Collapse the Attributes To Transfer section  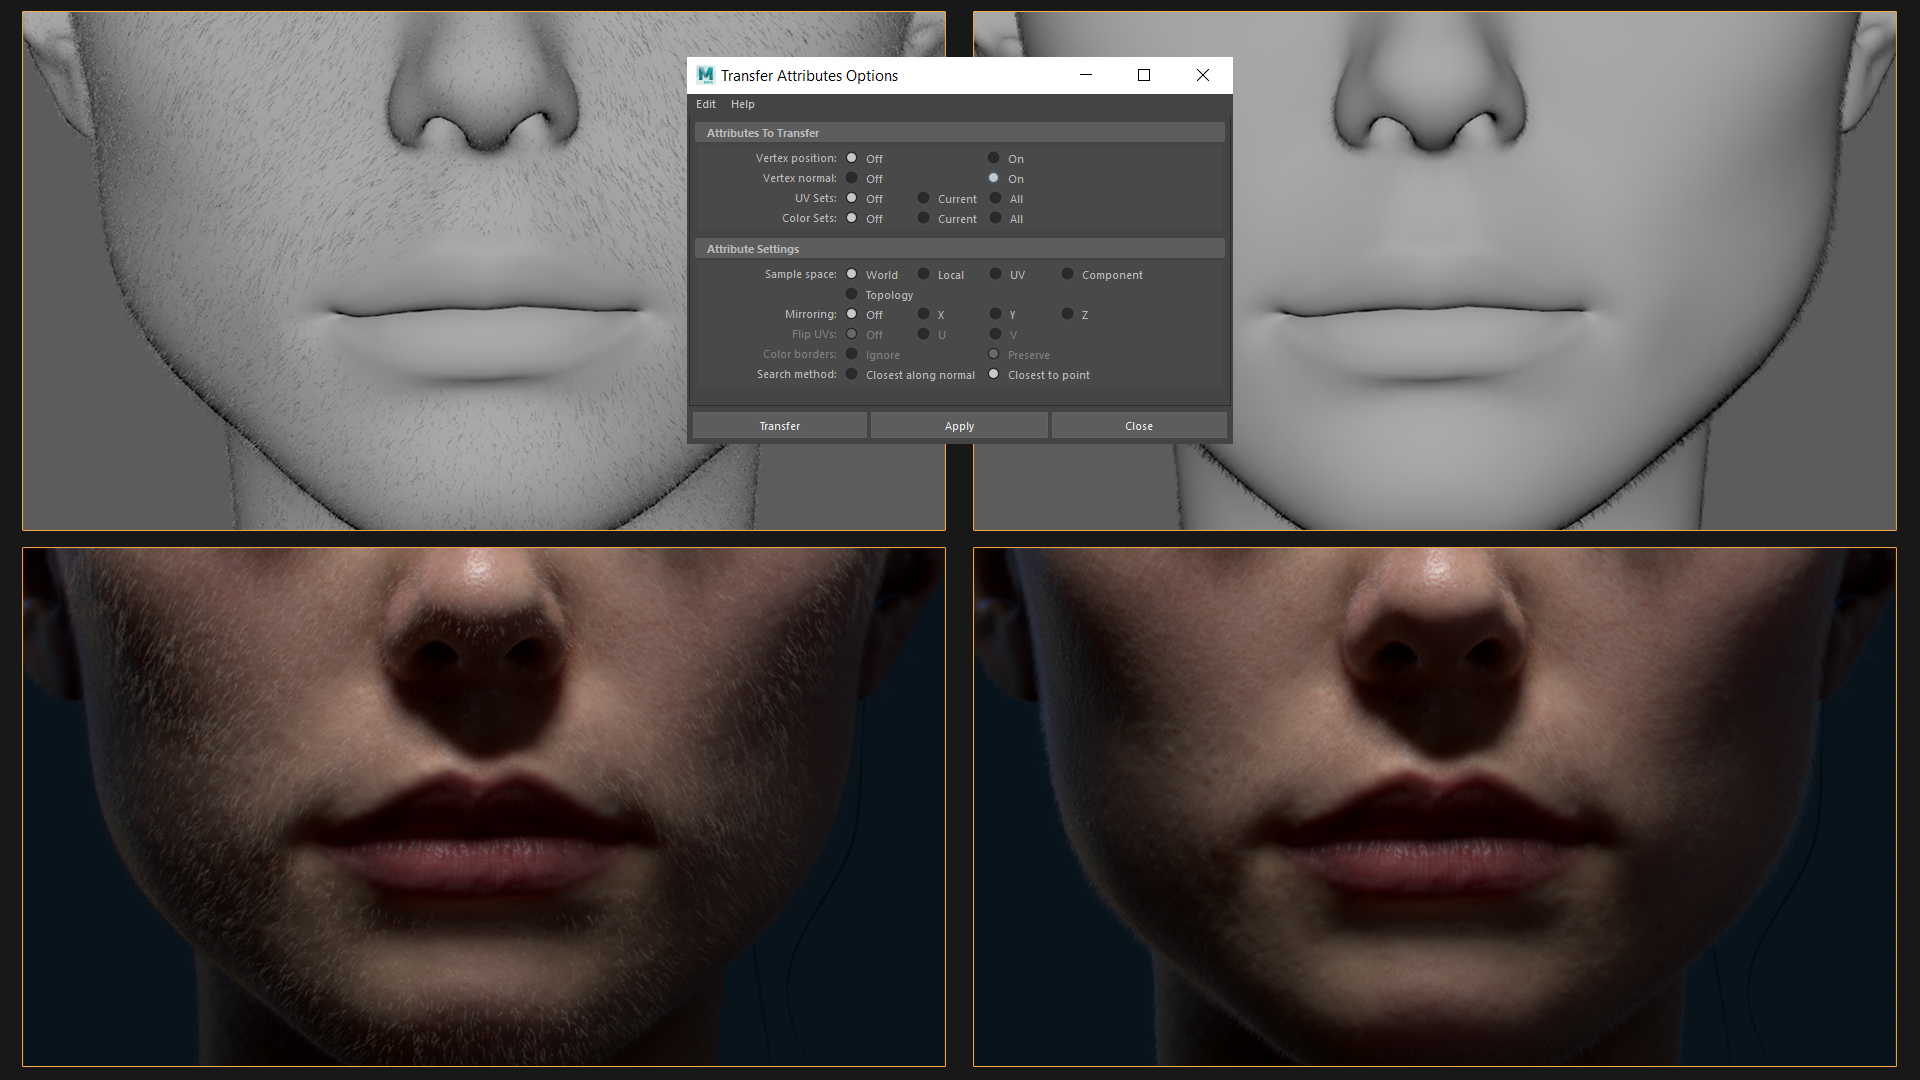pyautogui.click(x=960, y=133)
